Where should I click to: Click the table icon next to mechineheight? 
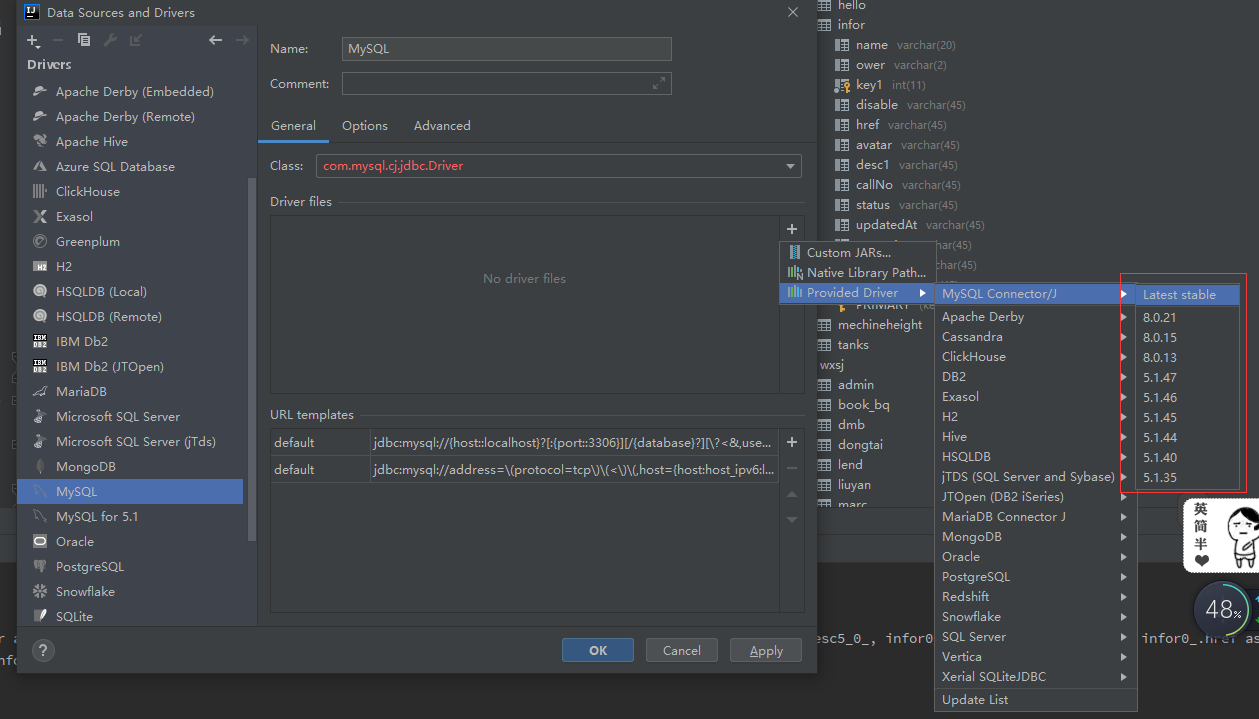coord(825,325)
